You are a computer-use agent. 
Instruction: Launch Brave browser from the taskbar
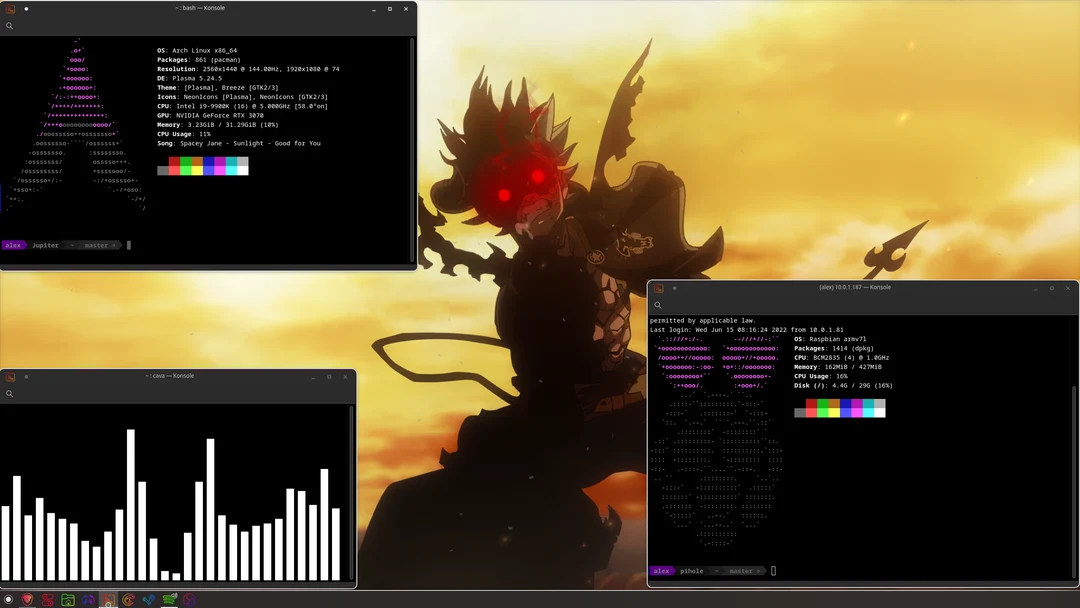[26, 600]
